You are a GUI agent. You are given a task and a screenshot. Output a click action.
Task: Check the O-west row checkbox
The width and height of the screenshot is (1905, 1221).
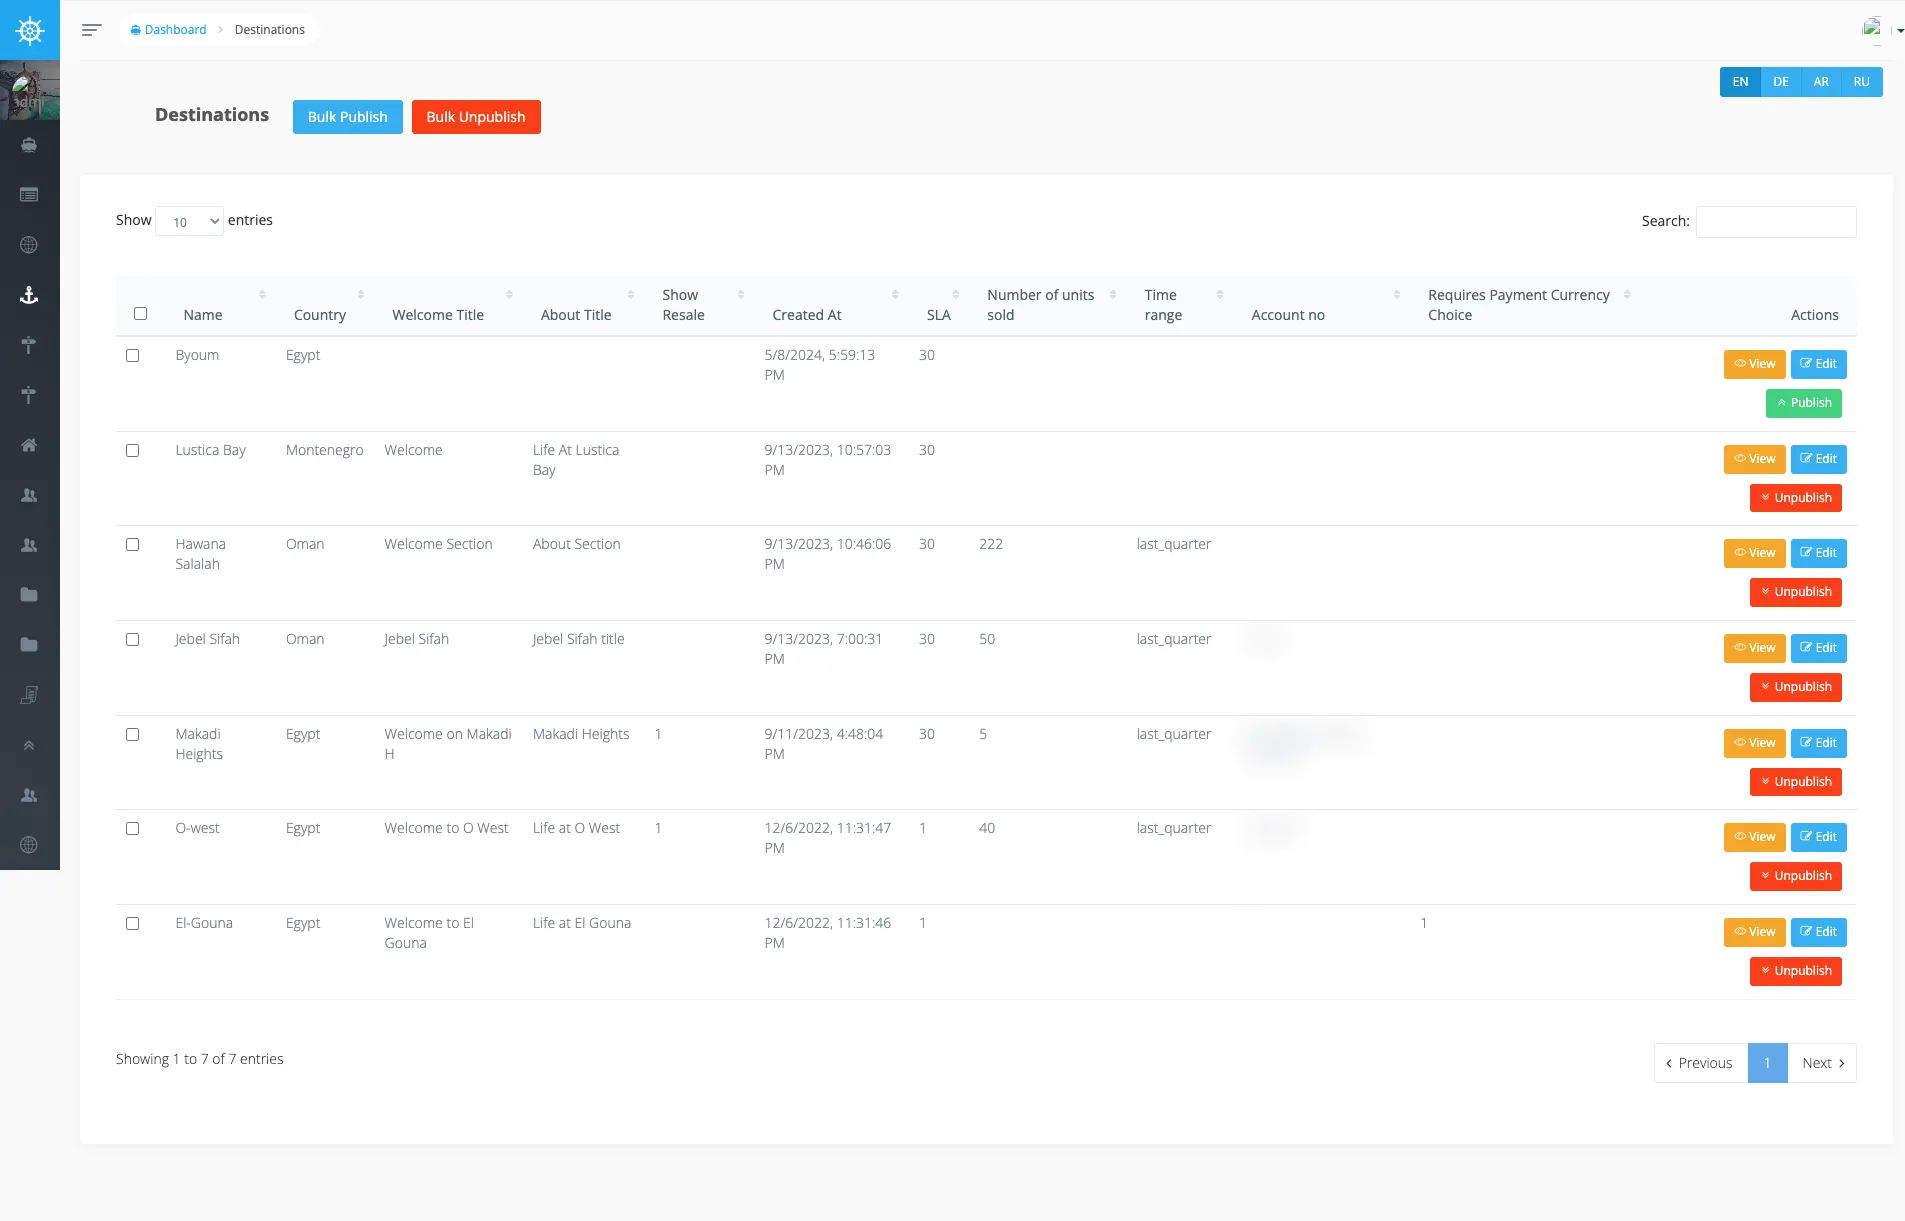[132, 829]
